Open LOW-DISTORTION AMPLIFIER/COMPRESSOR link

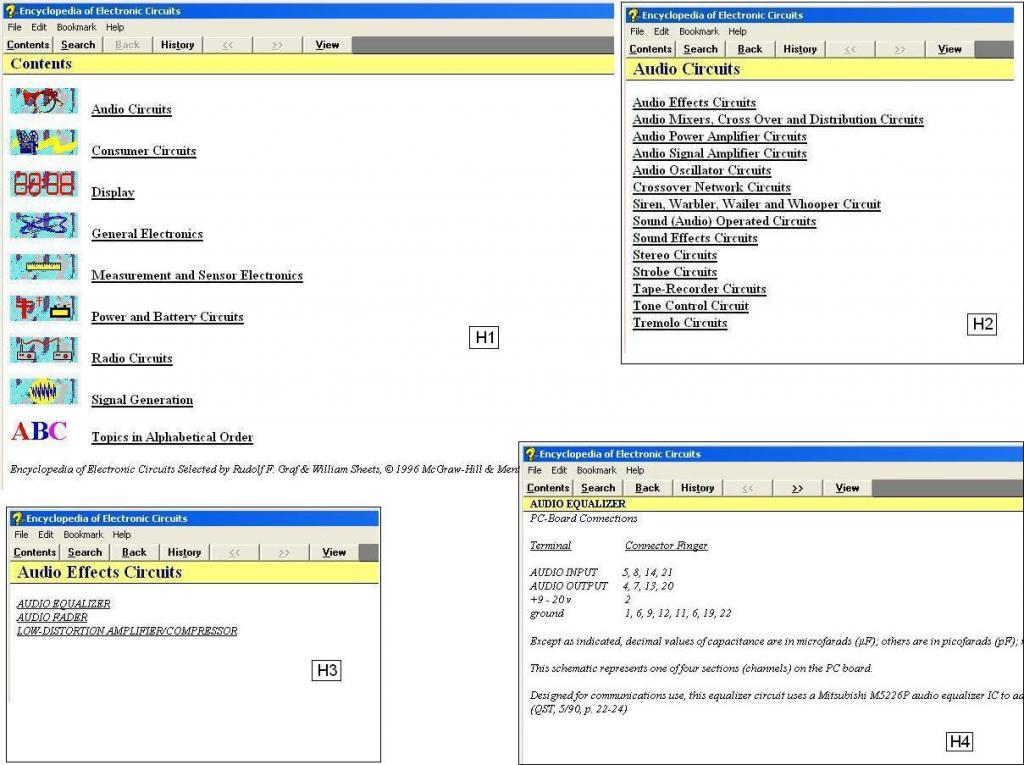[127, 631]
